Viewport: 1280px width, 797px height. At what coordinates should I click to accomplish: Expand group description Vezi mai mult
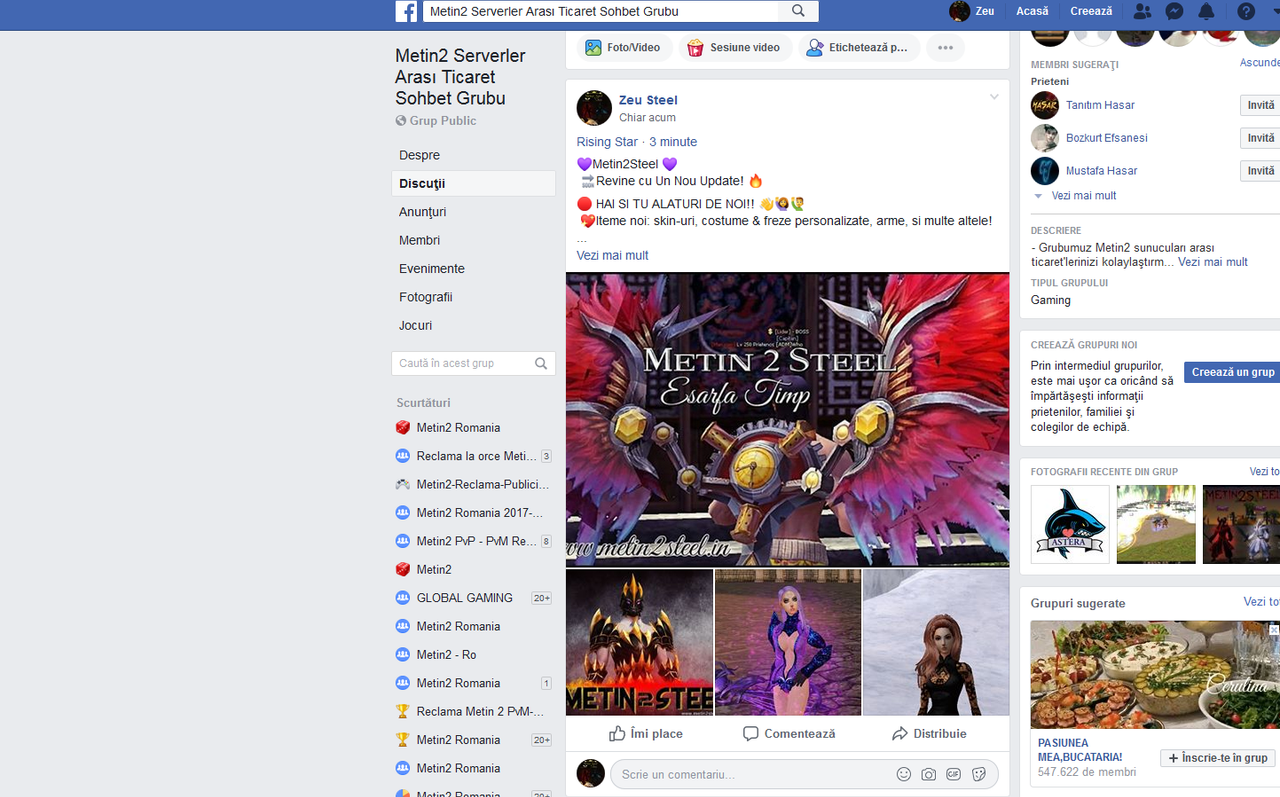click(1212, 262)
